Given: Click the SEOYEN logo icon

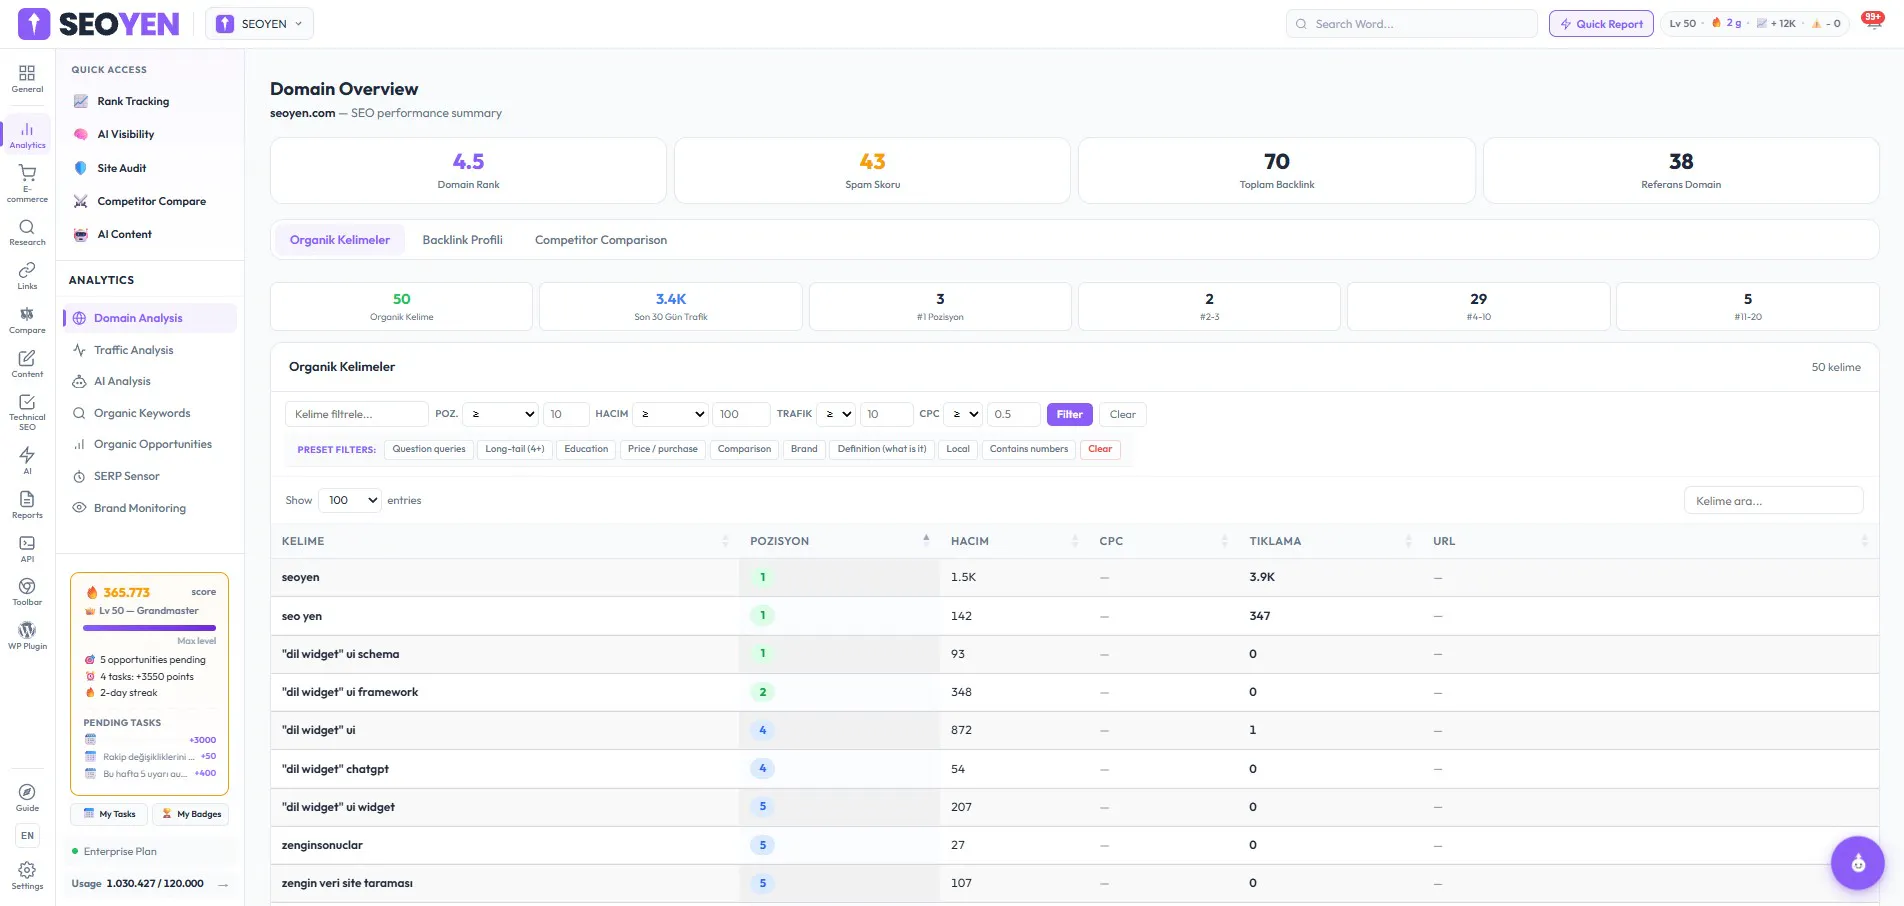Looking at the screenshot, I should (x=34, y=24).
